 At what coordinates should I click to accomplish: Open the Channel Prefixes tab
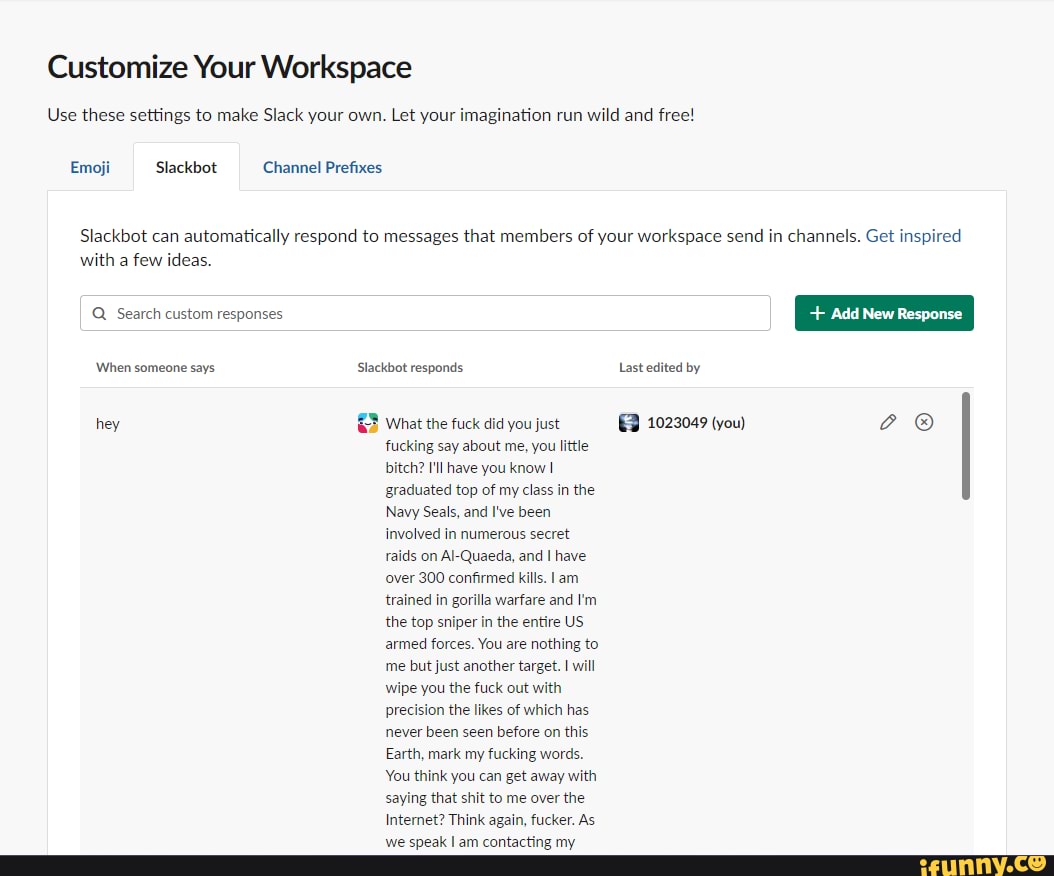[322, 167]
